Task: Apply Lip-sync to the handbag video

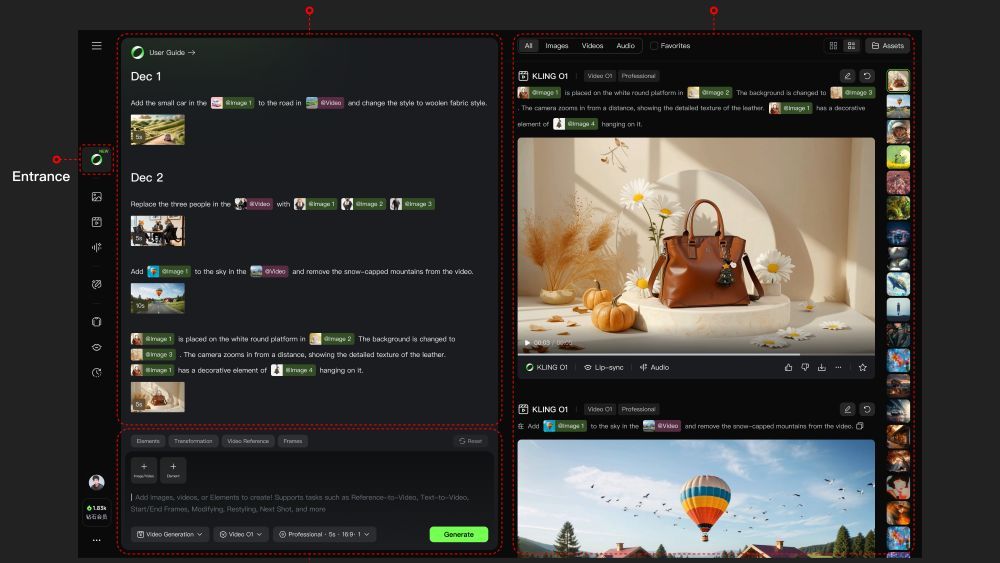Action: click(603, 367)
